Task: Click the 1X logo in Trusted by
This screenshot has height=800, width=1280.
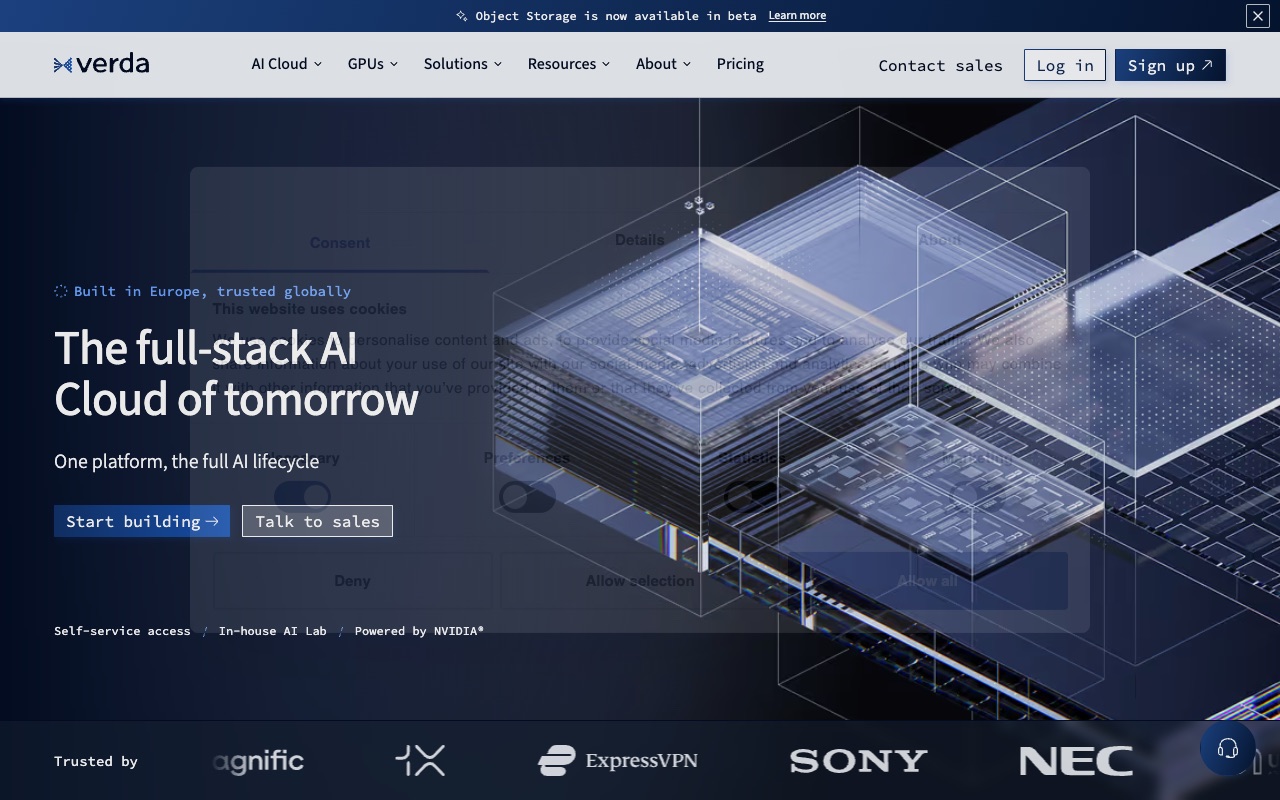Action: pyautogui.click(x=420, y=761)
